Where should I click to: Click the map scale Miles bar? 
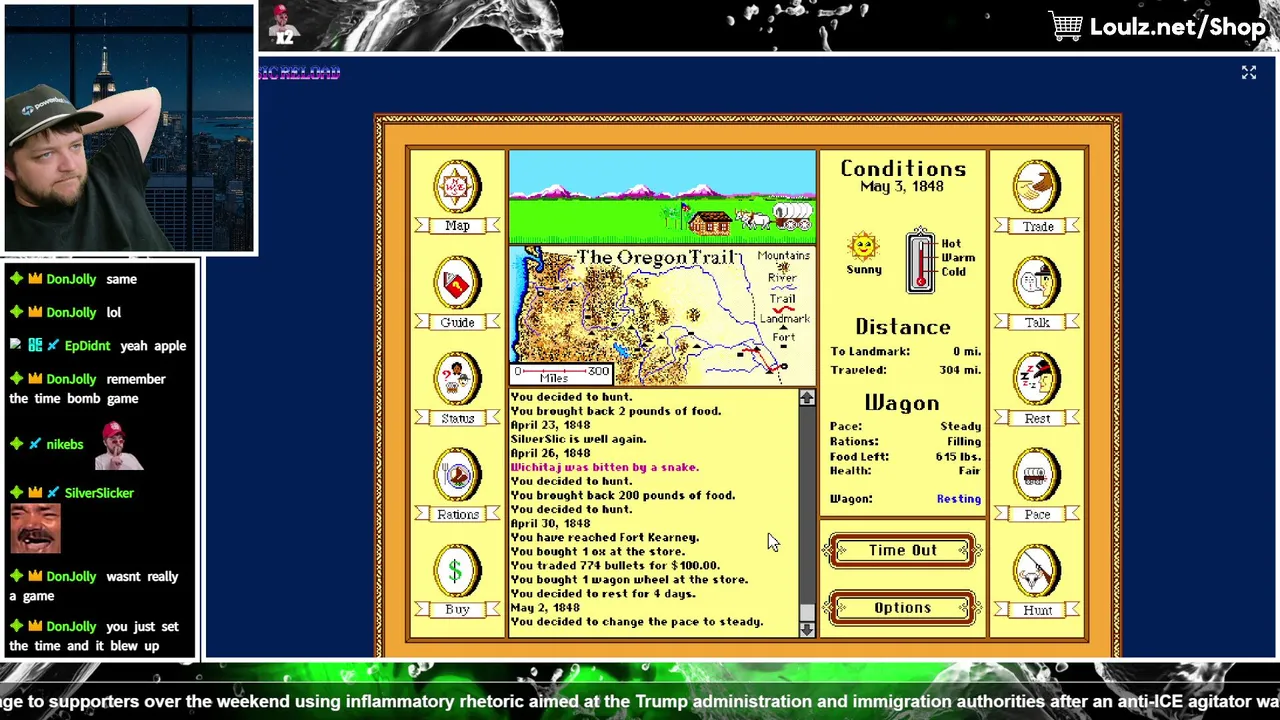click(x=561, y=374)
